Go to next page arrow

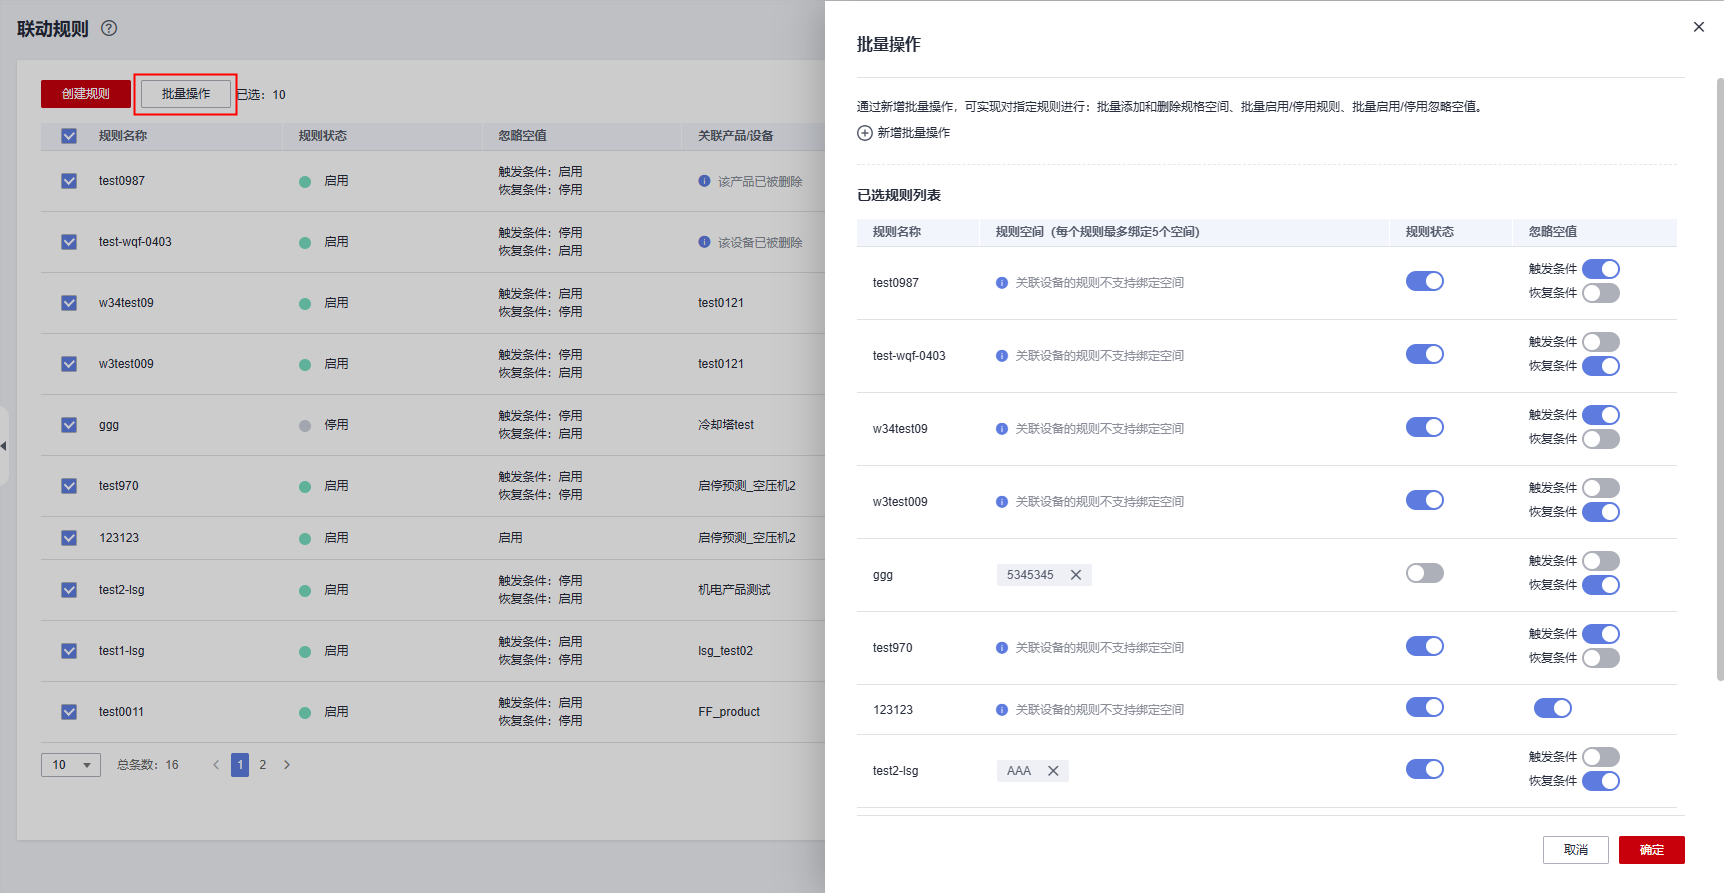point(287,765)
